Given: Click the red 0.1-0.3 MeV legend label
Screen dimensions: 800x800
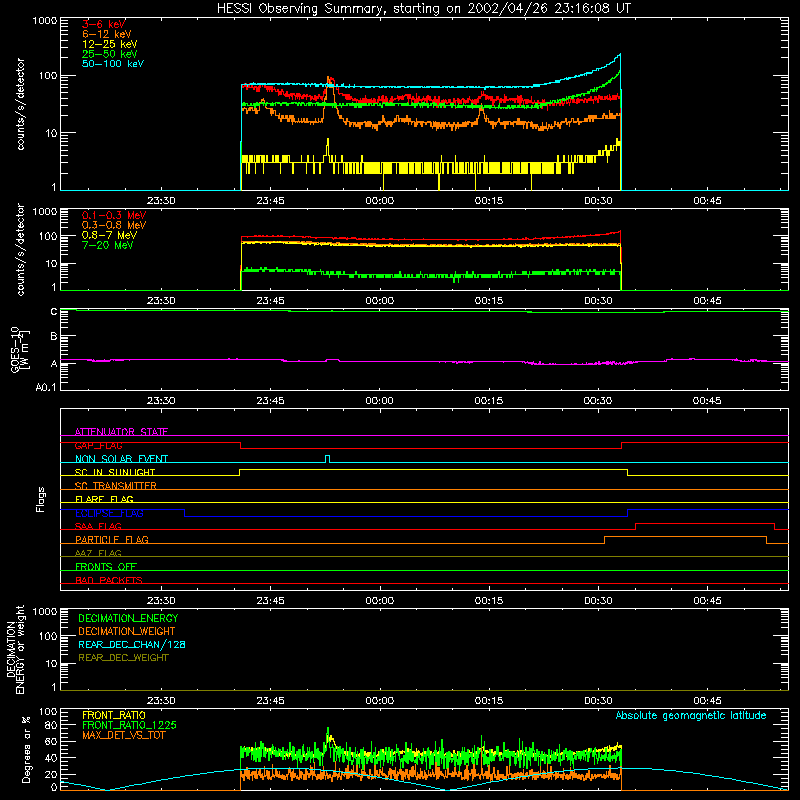Looking at the screenshot, I should (114, 215).
